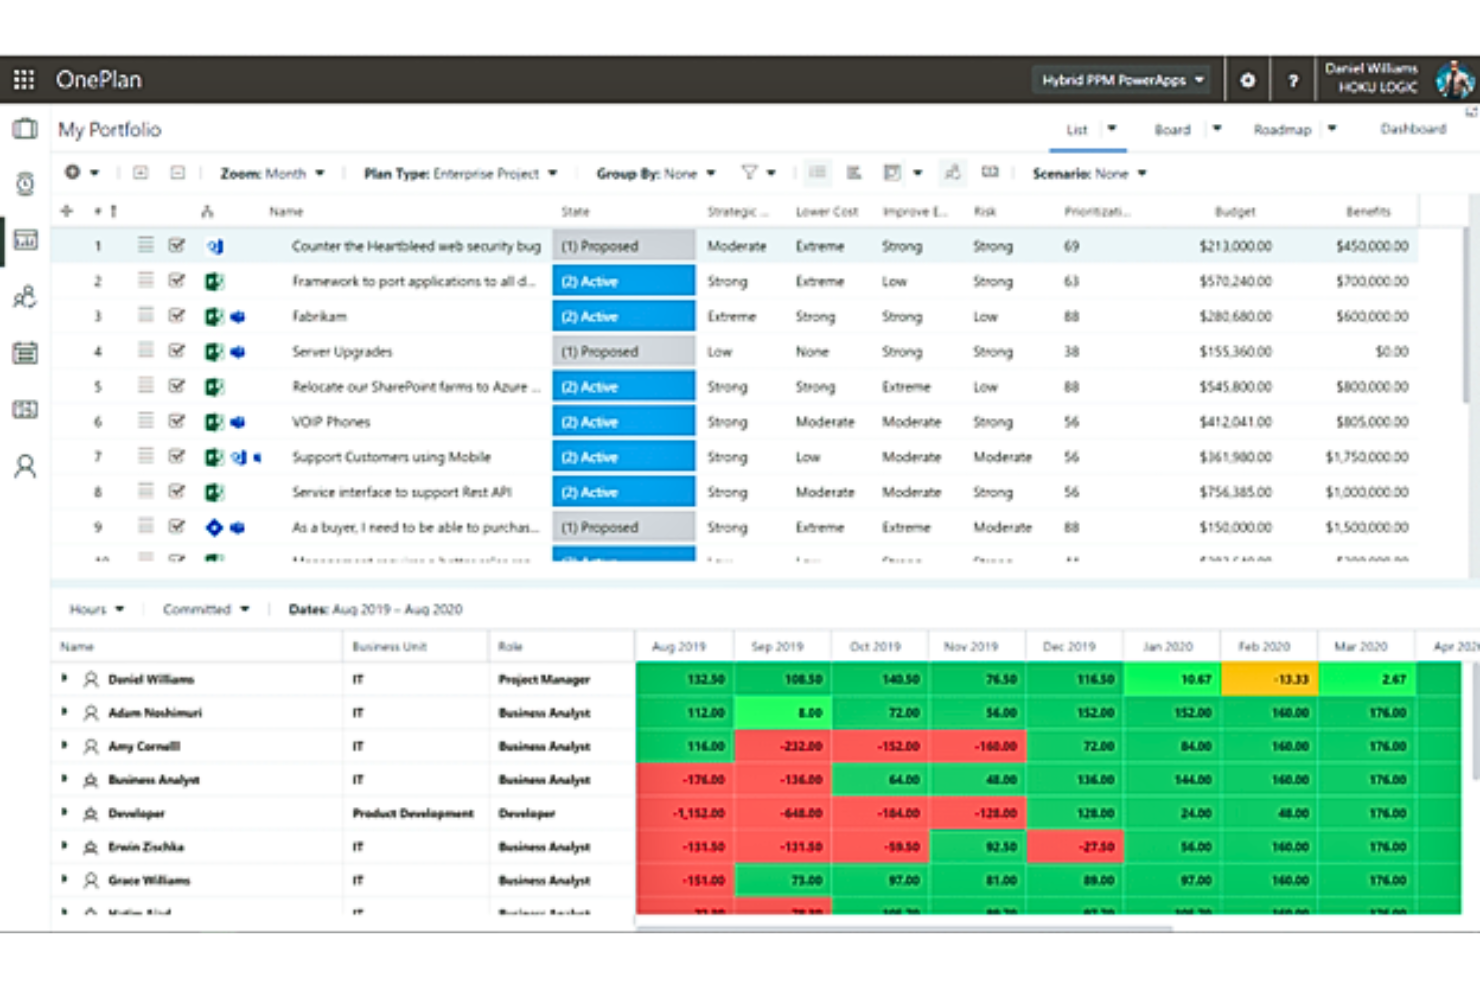Expand the Developer resource row

(64, 812)
